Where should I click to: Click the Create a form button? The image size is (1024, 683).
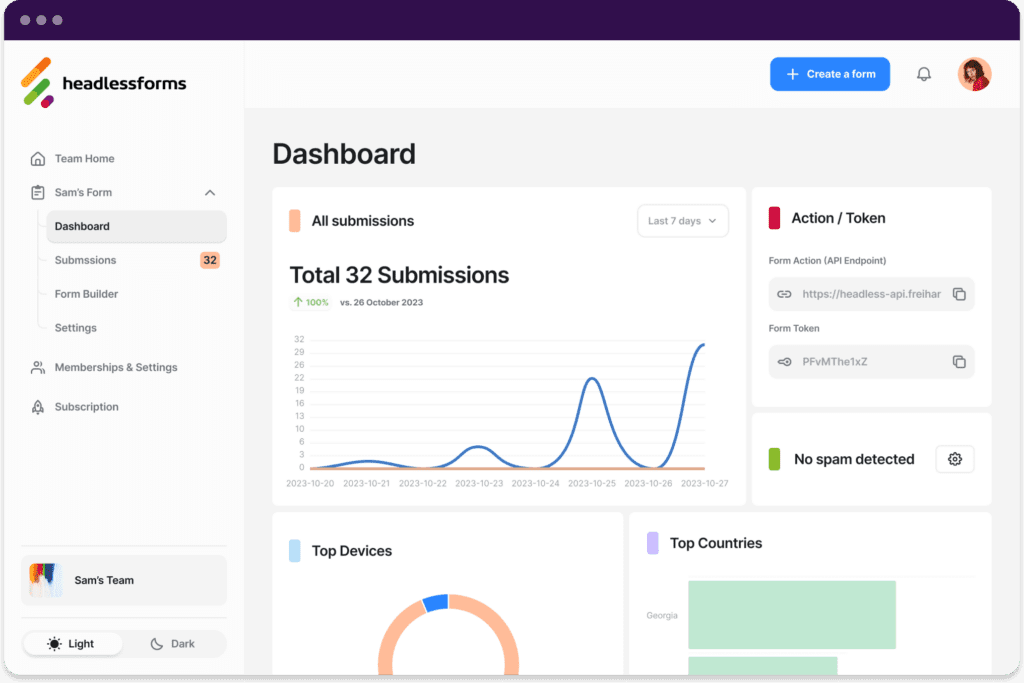pyautogui.click(x=829, y=74)
